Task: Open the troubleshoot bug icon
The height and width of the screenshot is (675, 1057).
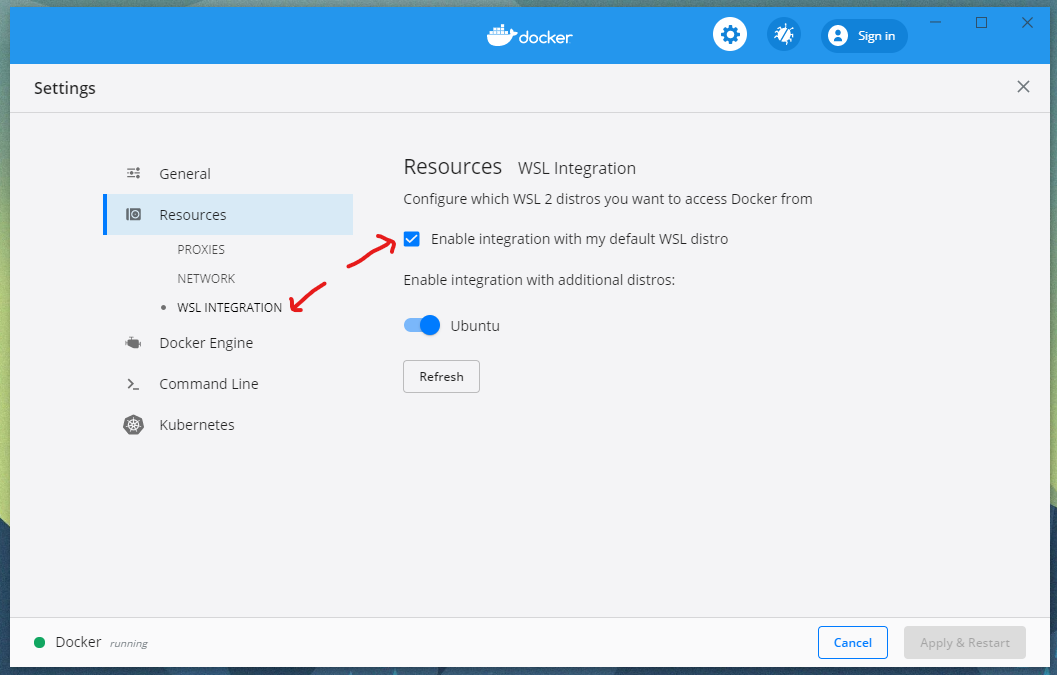Action: [783, 34]
